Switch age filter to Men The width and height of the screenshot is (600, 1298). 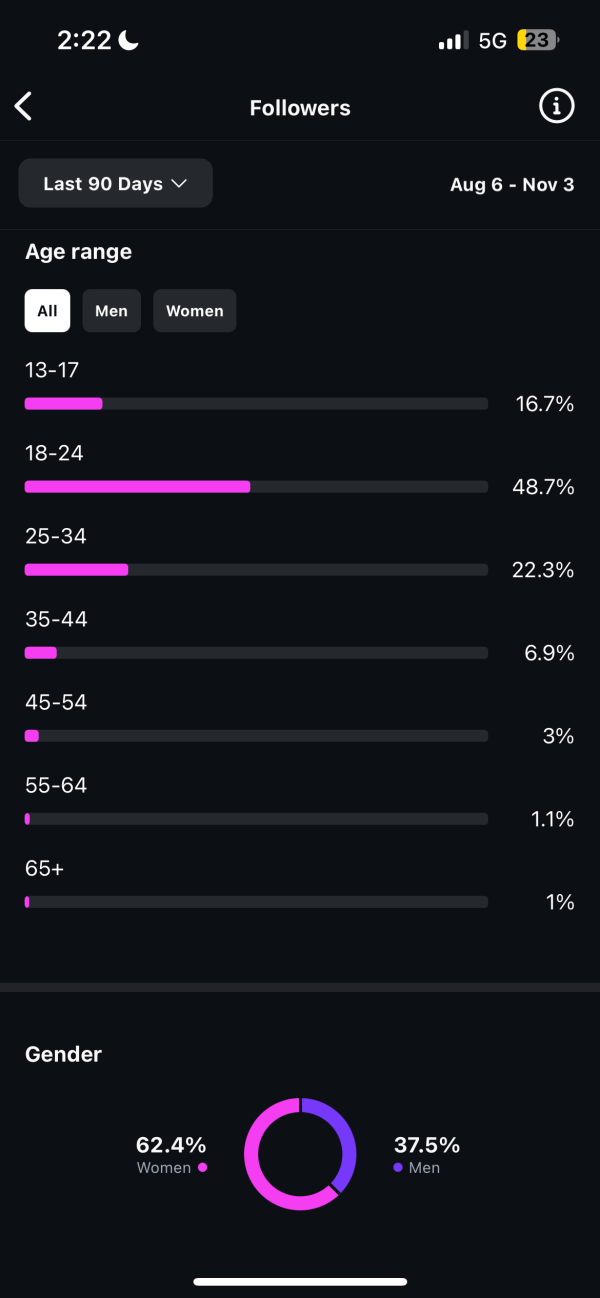[111, 311]
